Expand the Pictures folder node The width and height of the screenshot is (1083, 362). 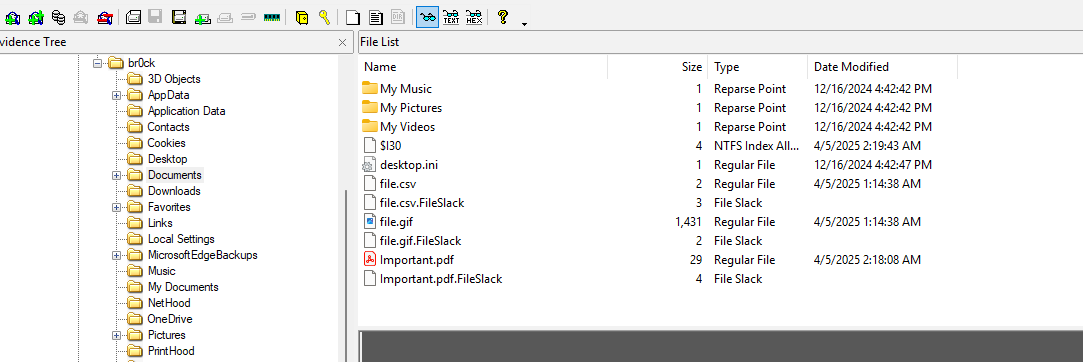116,335
